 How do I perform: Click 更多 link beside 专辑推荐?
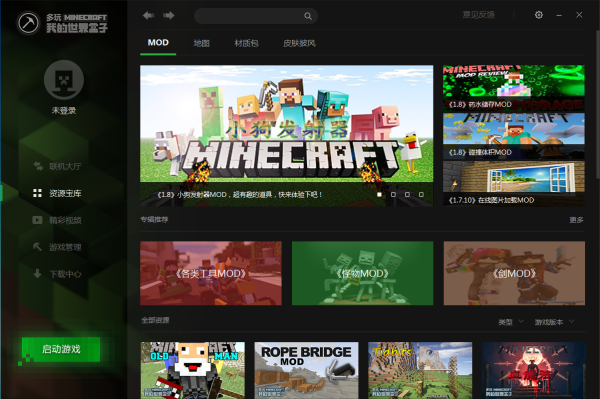(576, 220)
